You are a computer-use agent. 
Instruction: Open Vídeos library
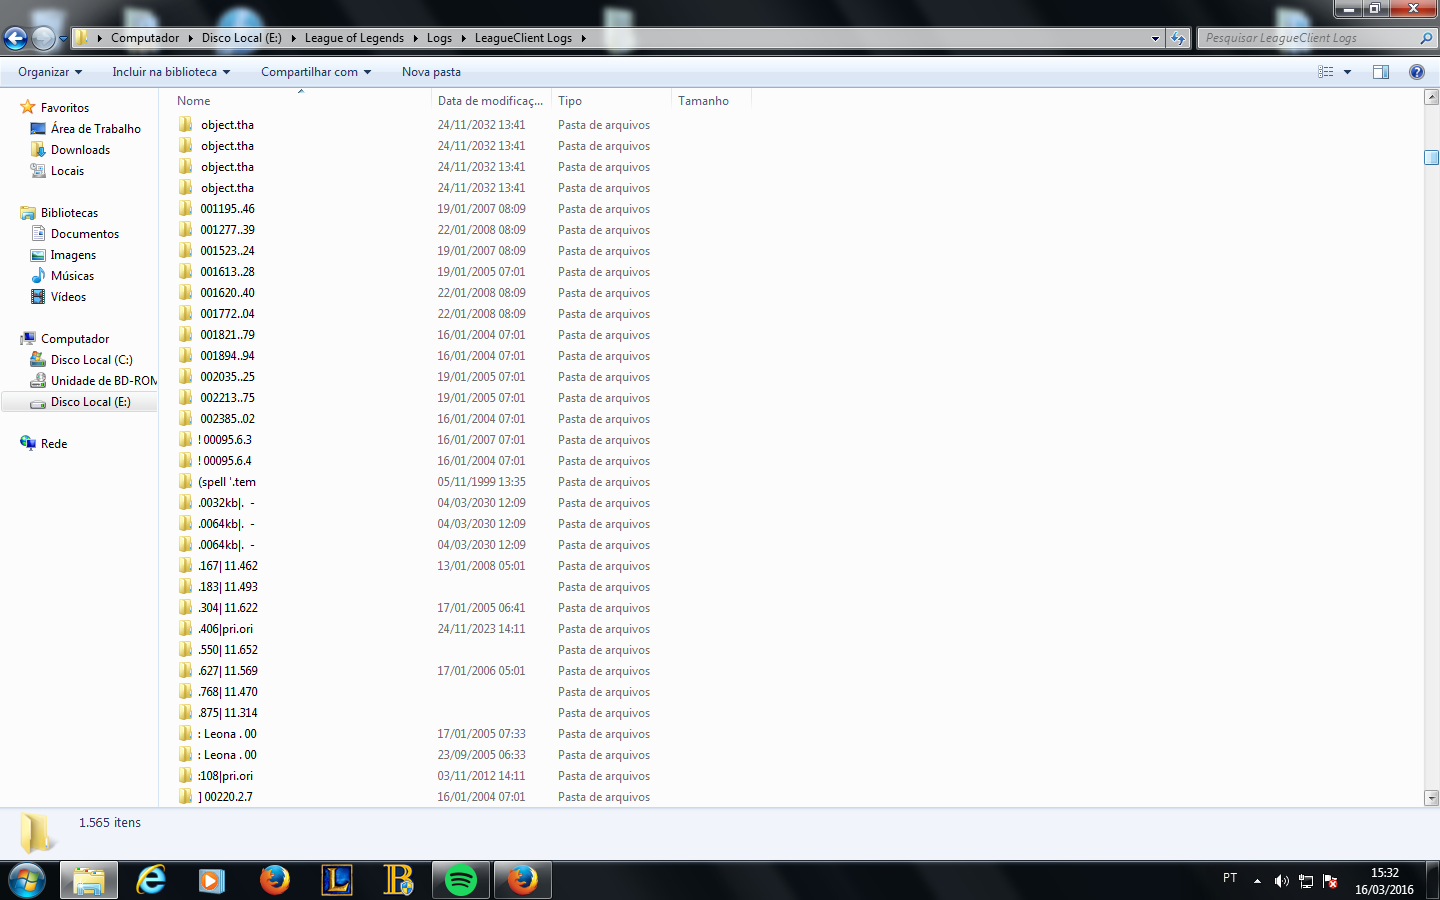click(68, 297)
